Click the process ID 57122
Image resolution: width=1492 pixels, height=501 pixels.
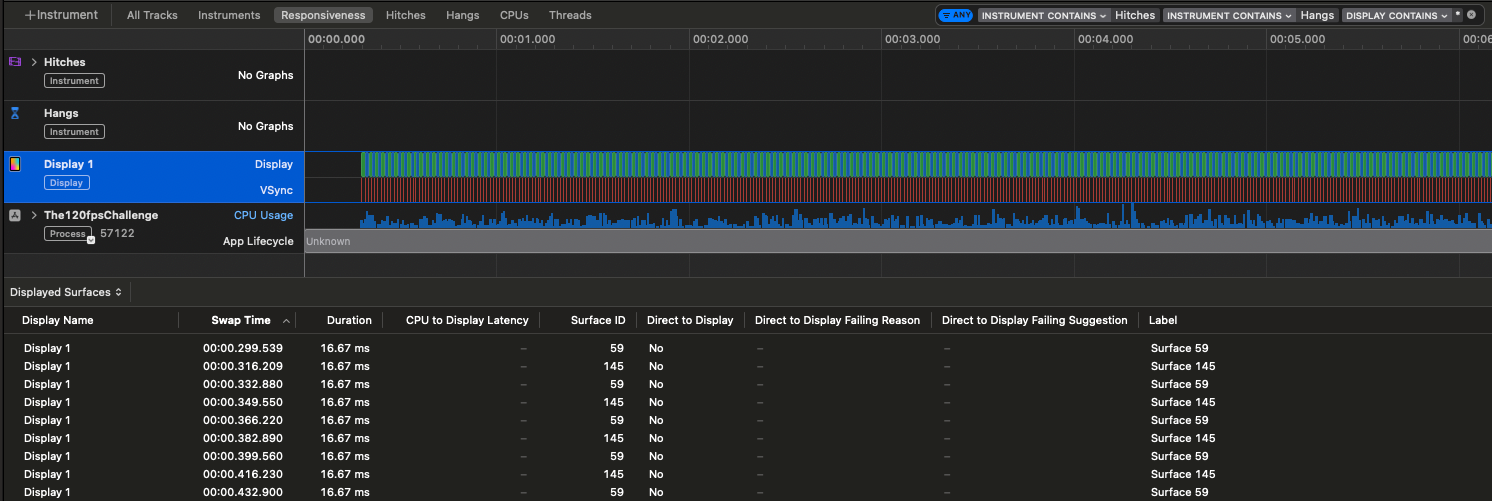pyautogui.click(x=117, y=233)
